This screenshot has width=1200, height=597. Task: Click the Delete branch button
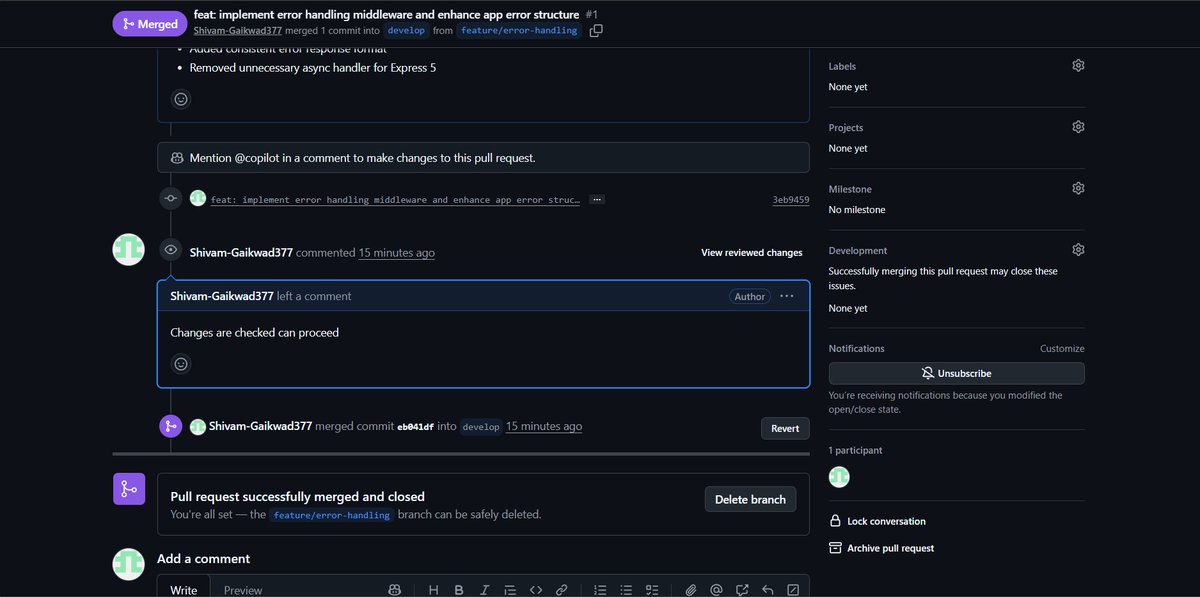click(750, 499)
